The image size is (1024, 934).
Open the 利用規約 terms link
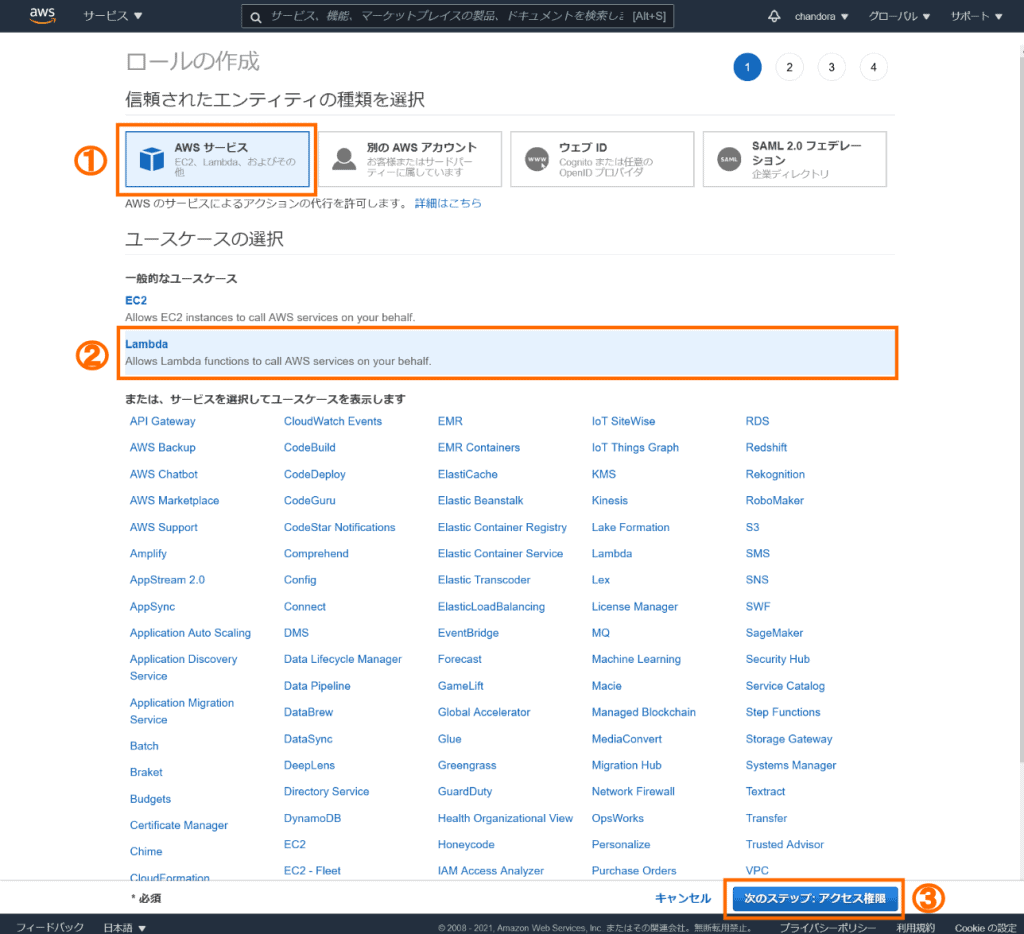915,927
